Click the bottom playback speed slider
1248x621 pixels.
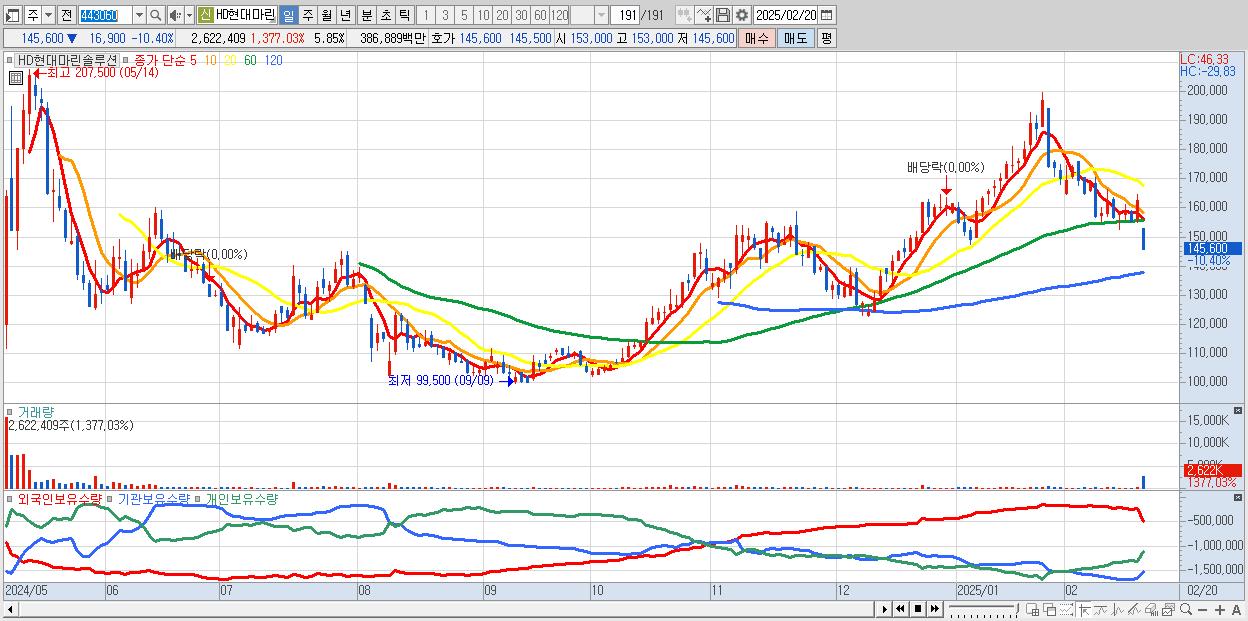click(983, 610)
